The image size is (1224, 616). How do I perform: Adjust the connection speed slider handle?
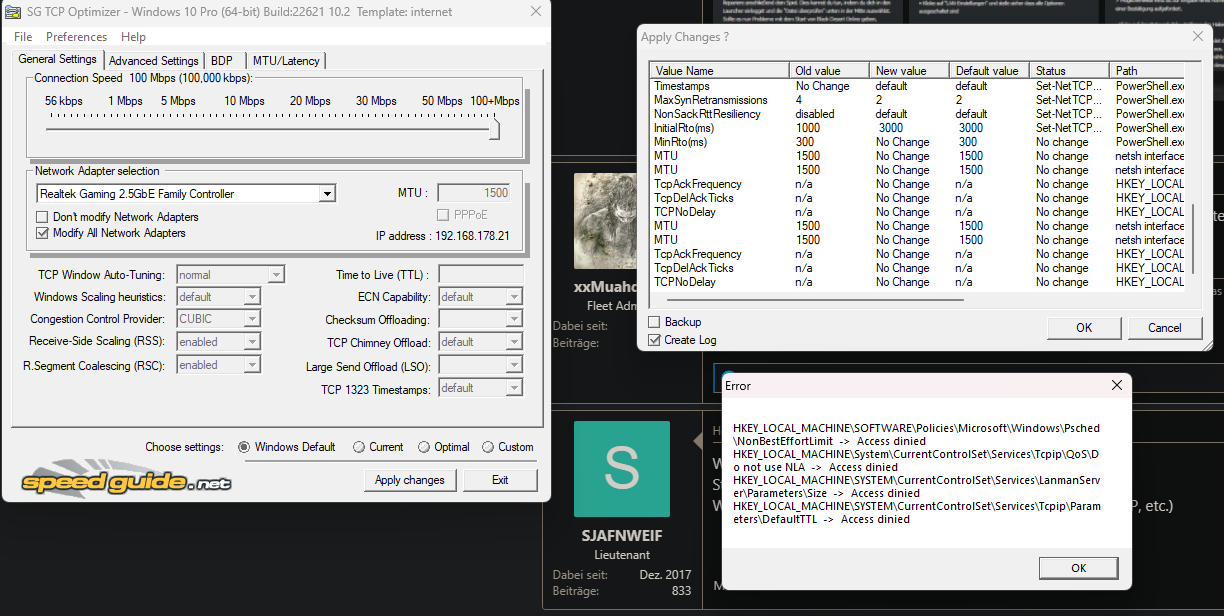[494, 129]
